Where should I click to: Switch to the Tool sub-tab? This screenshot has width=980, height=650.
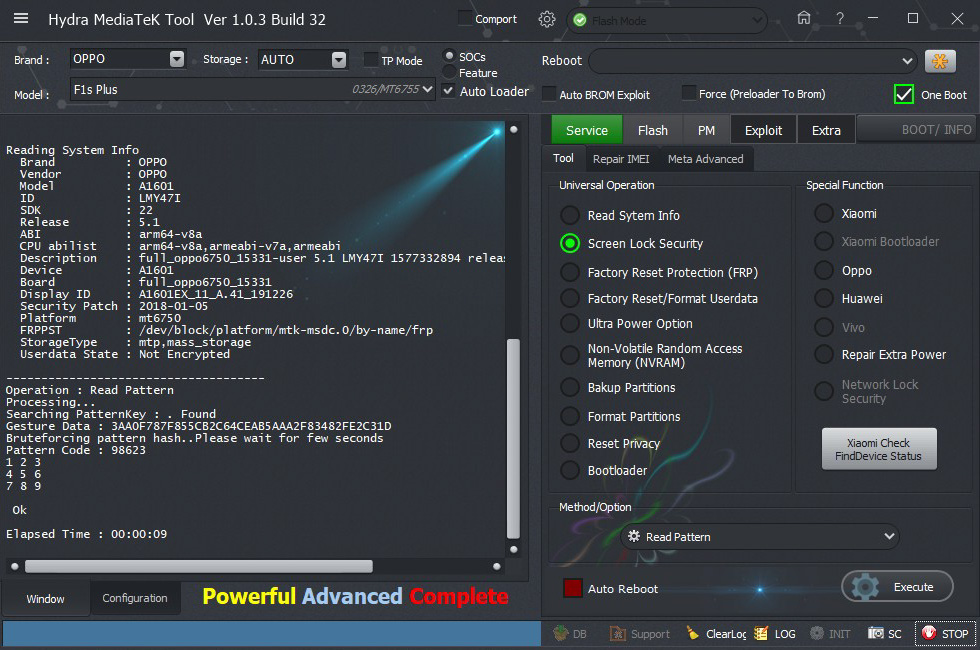563,158
